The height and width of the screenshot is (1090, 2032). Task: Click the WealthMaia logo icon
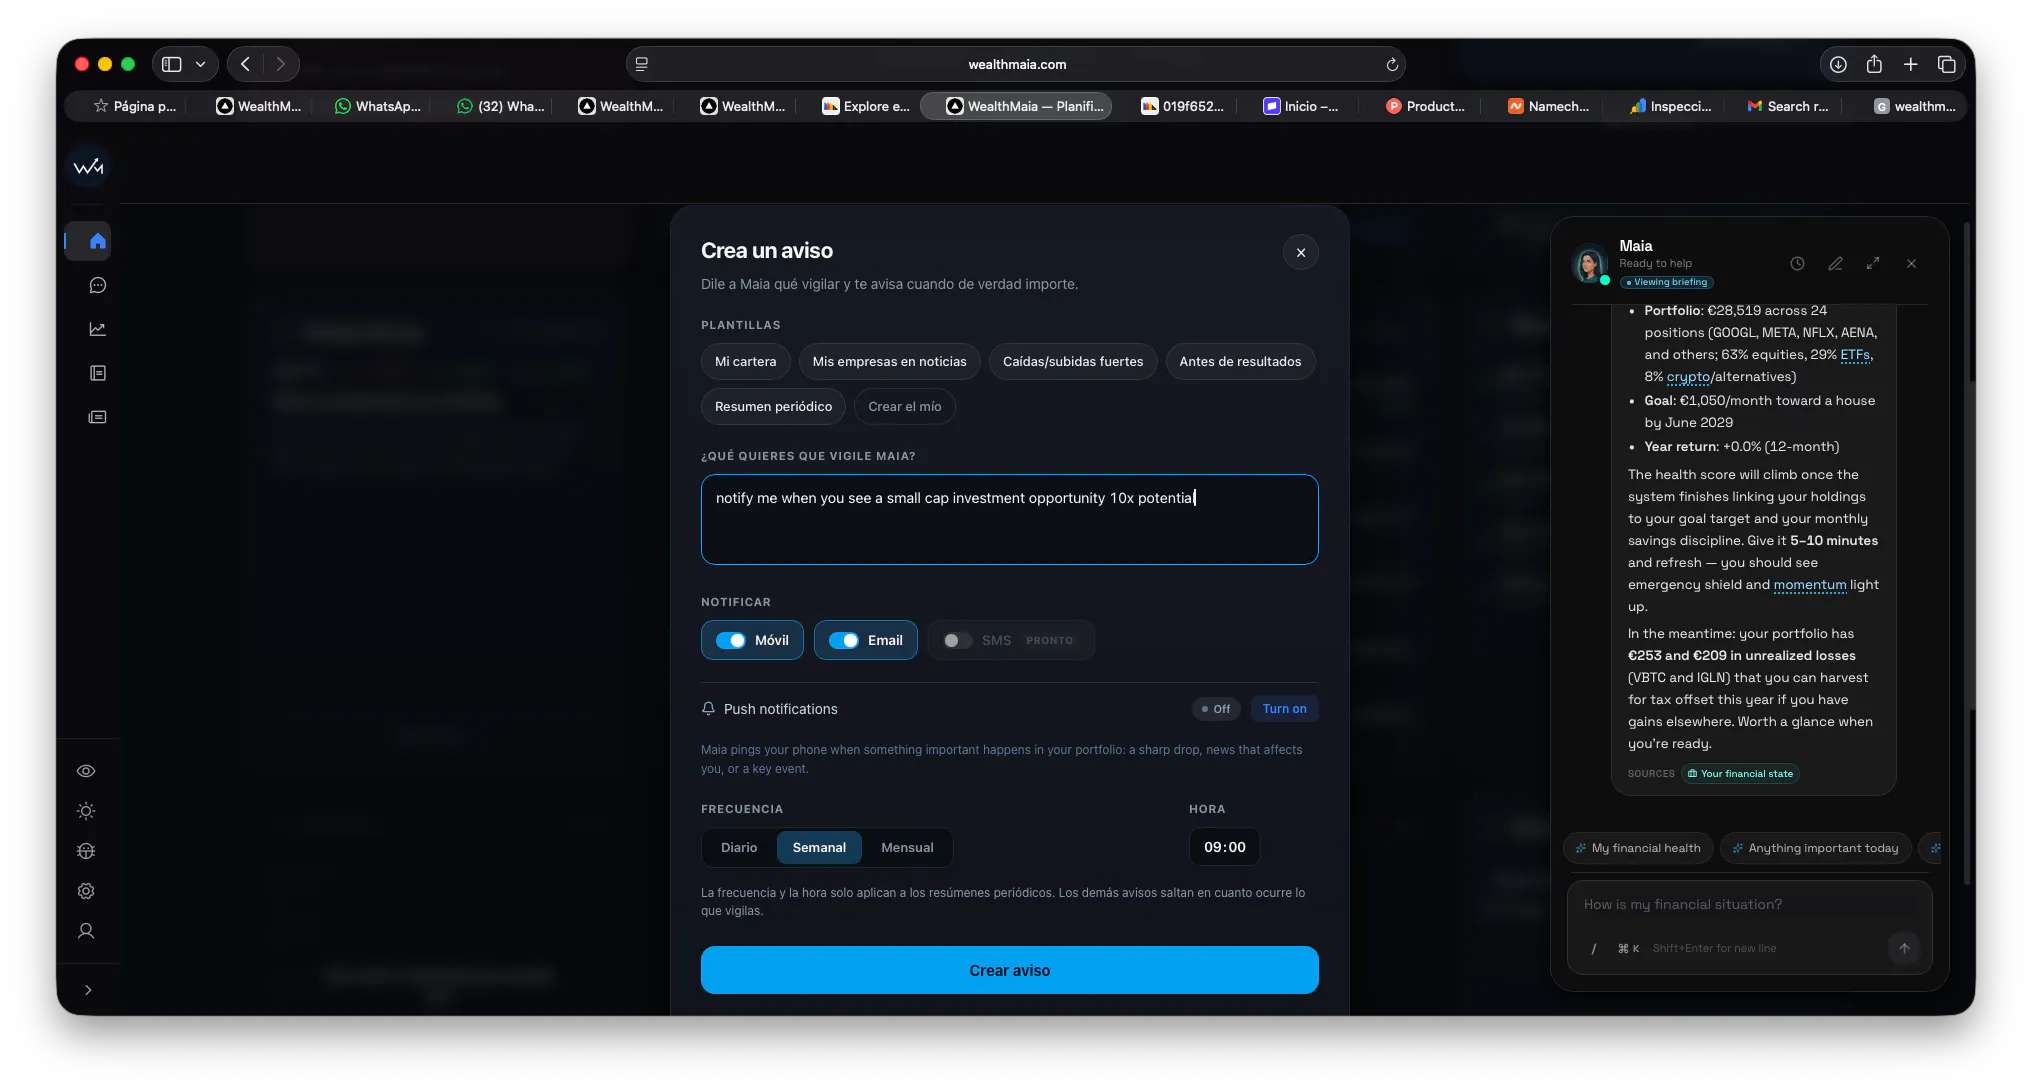coord(88,167)
